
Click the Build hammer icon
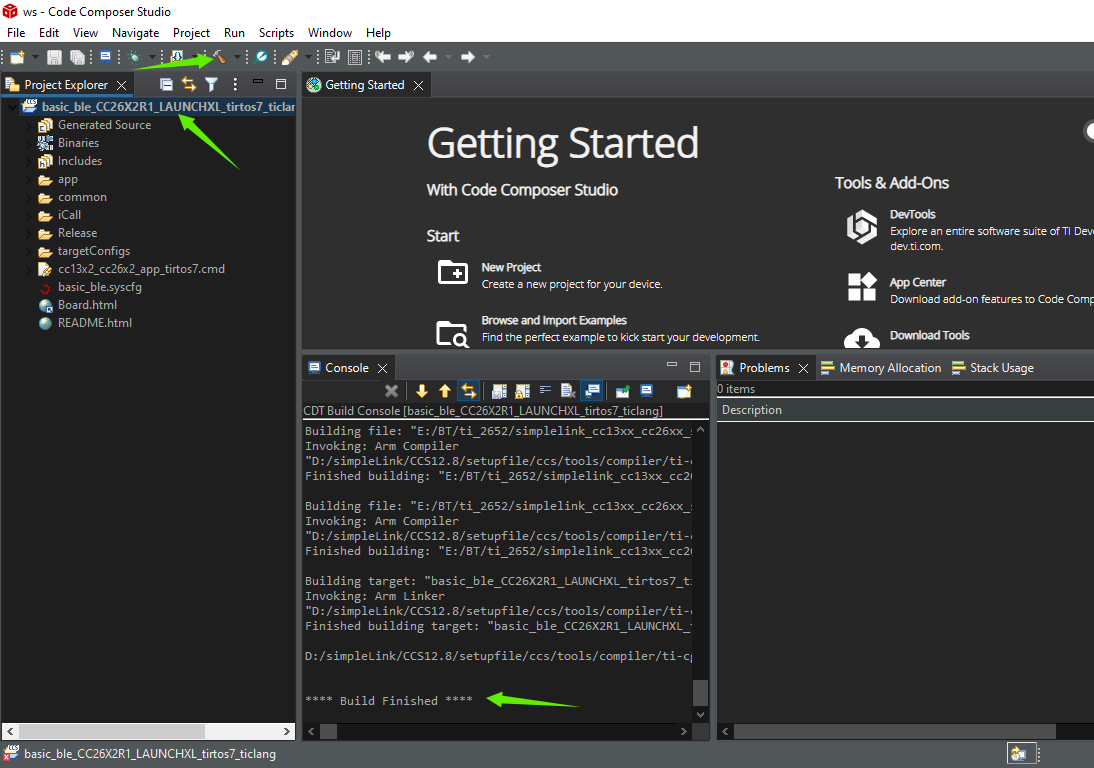click(x=220, y=57)
